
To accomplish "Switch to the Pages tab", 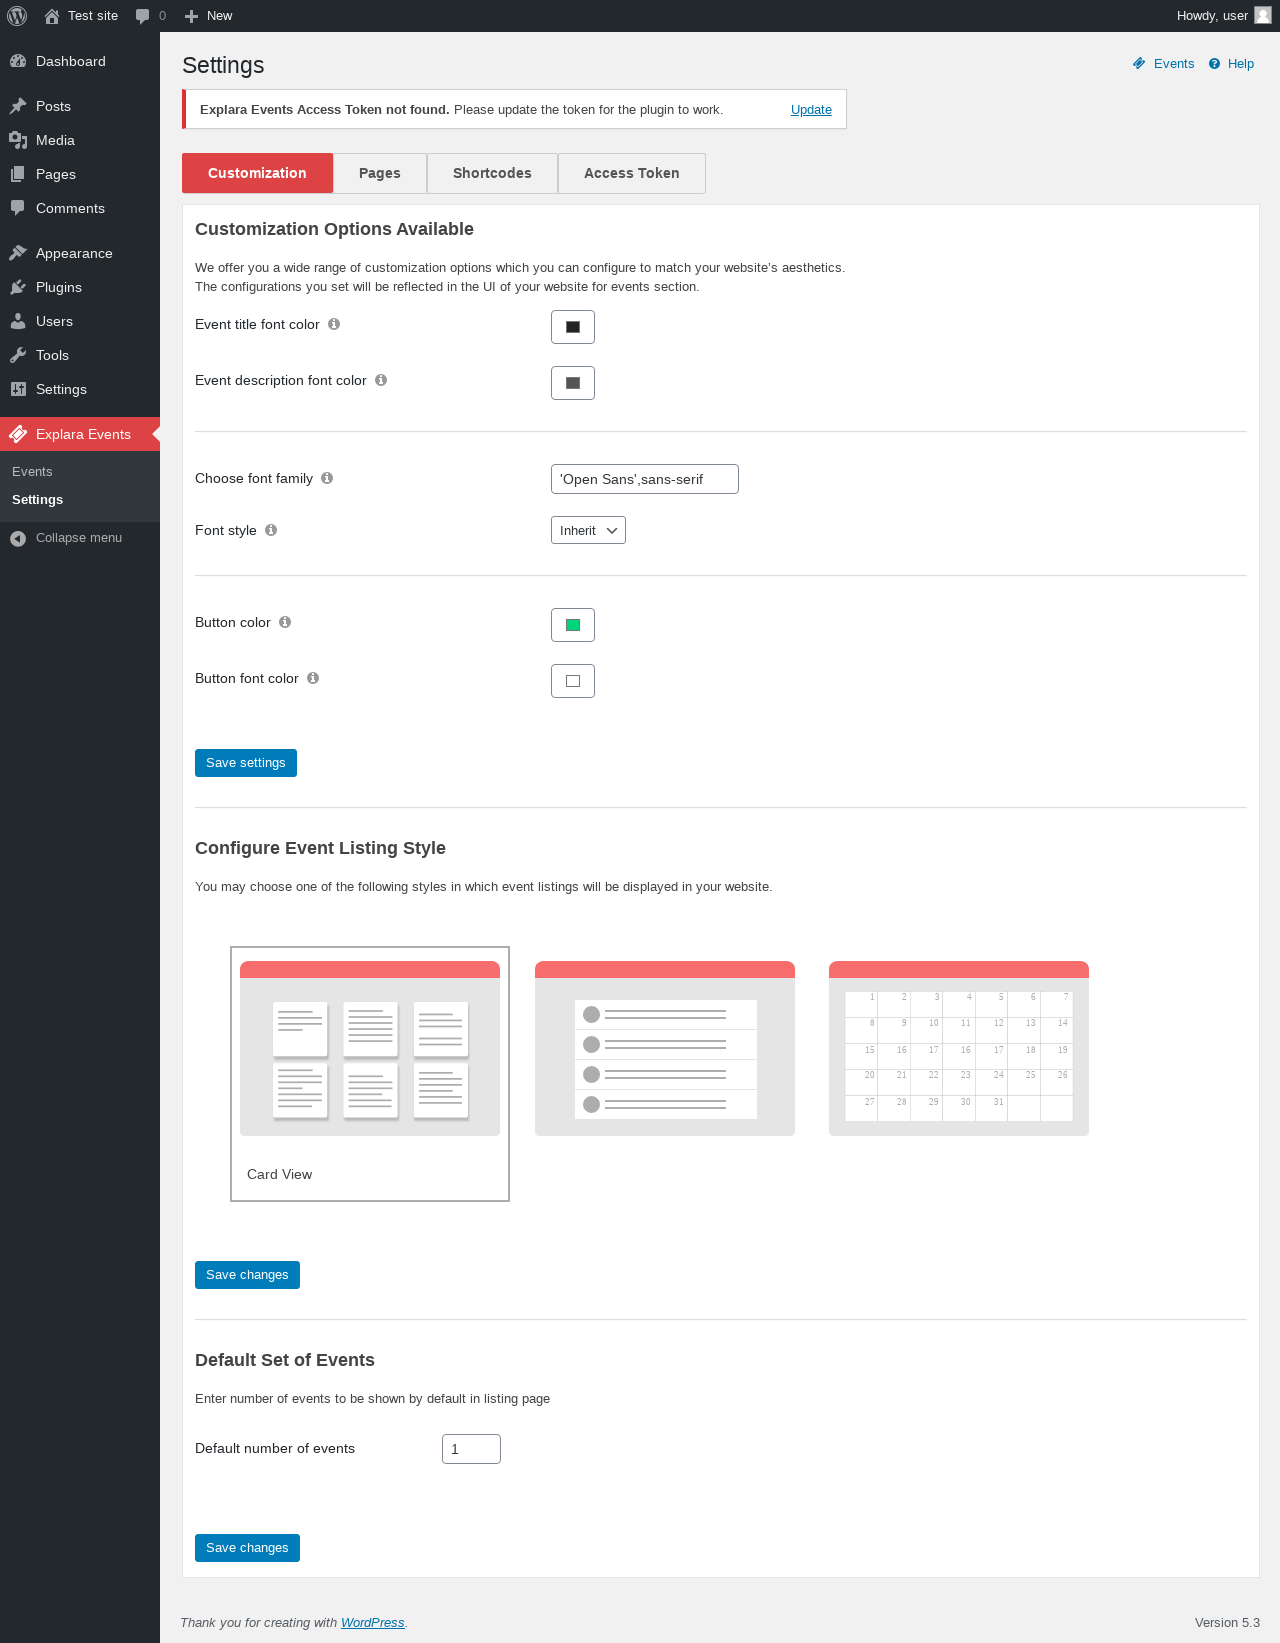I will tap(380, 173).
